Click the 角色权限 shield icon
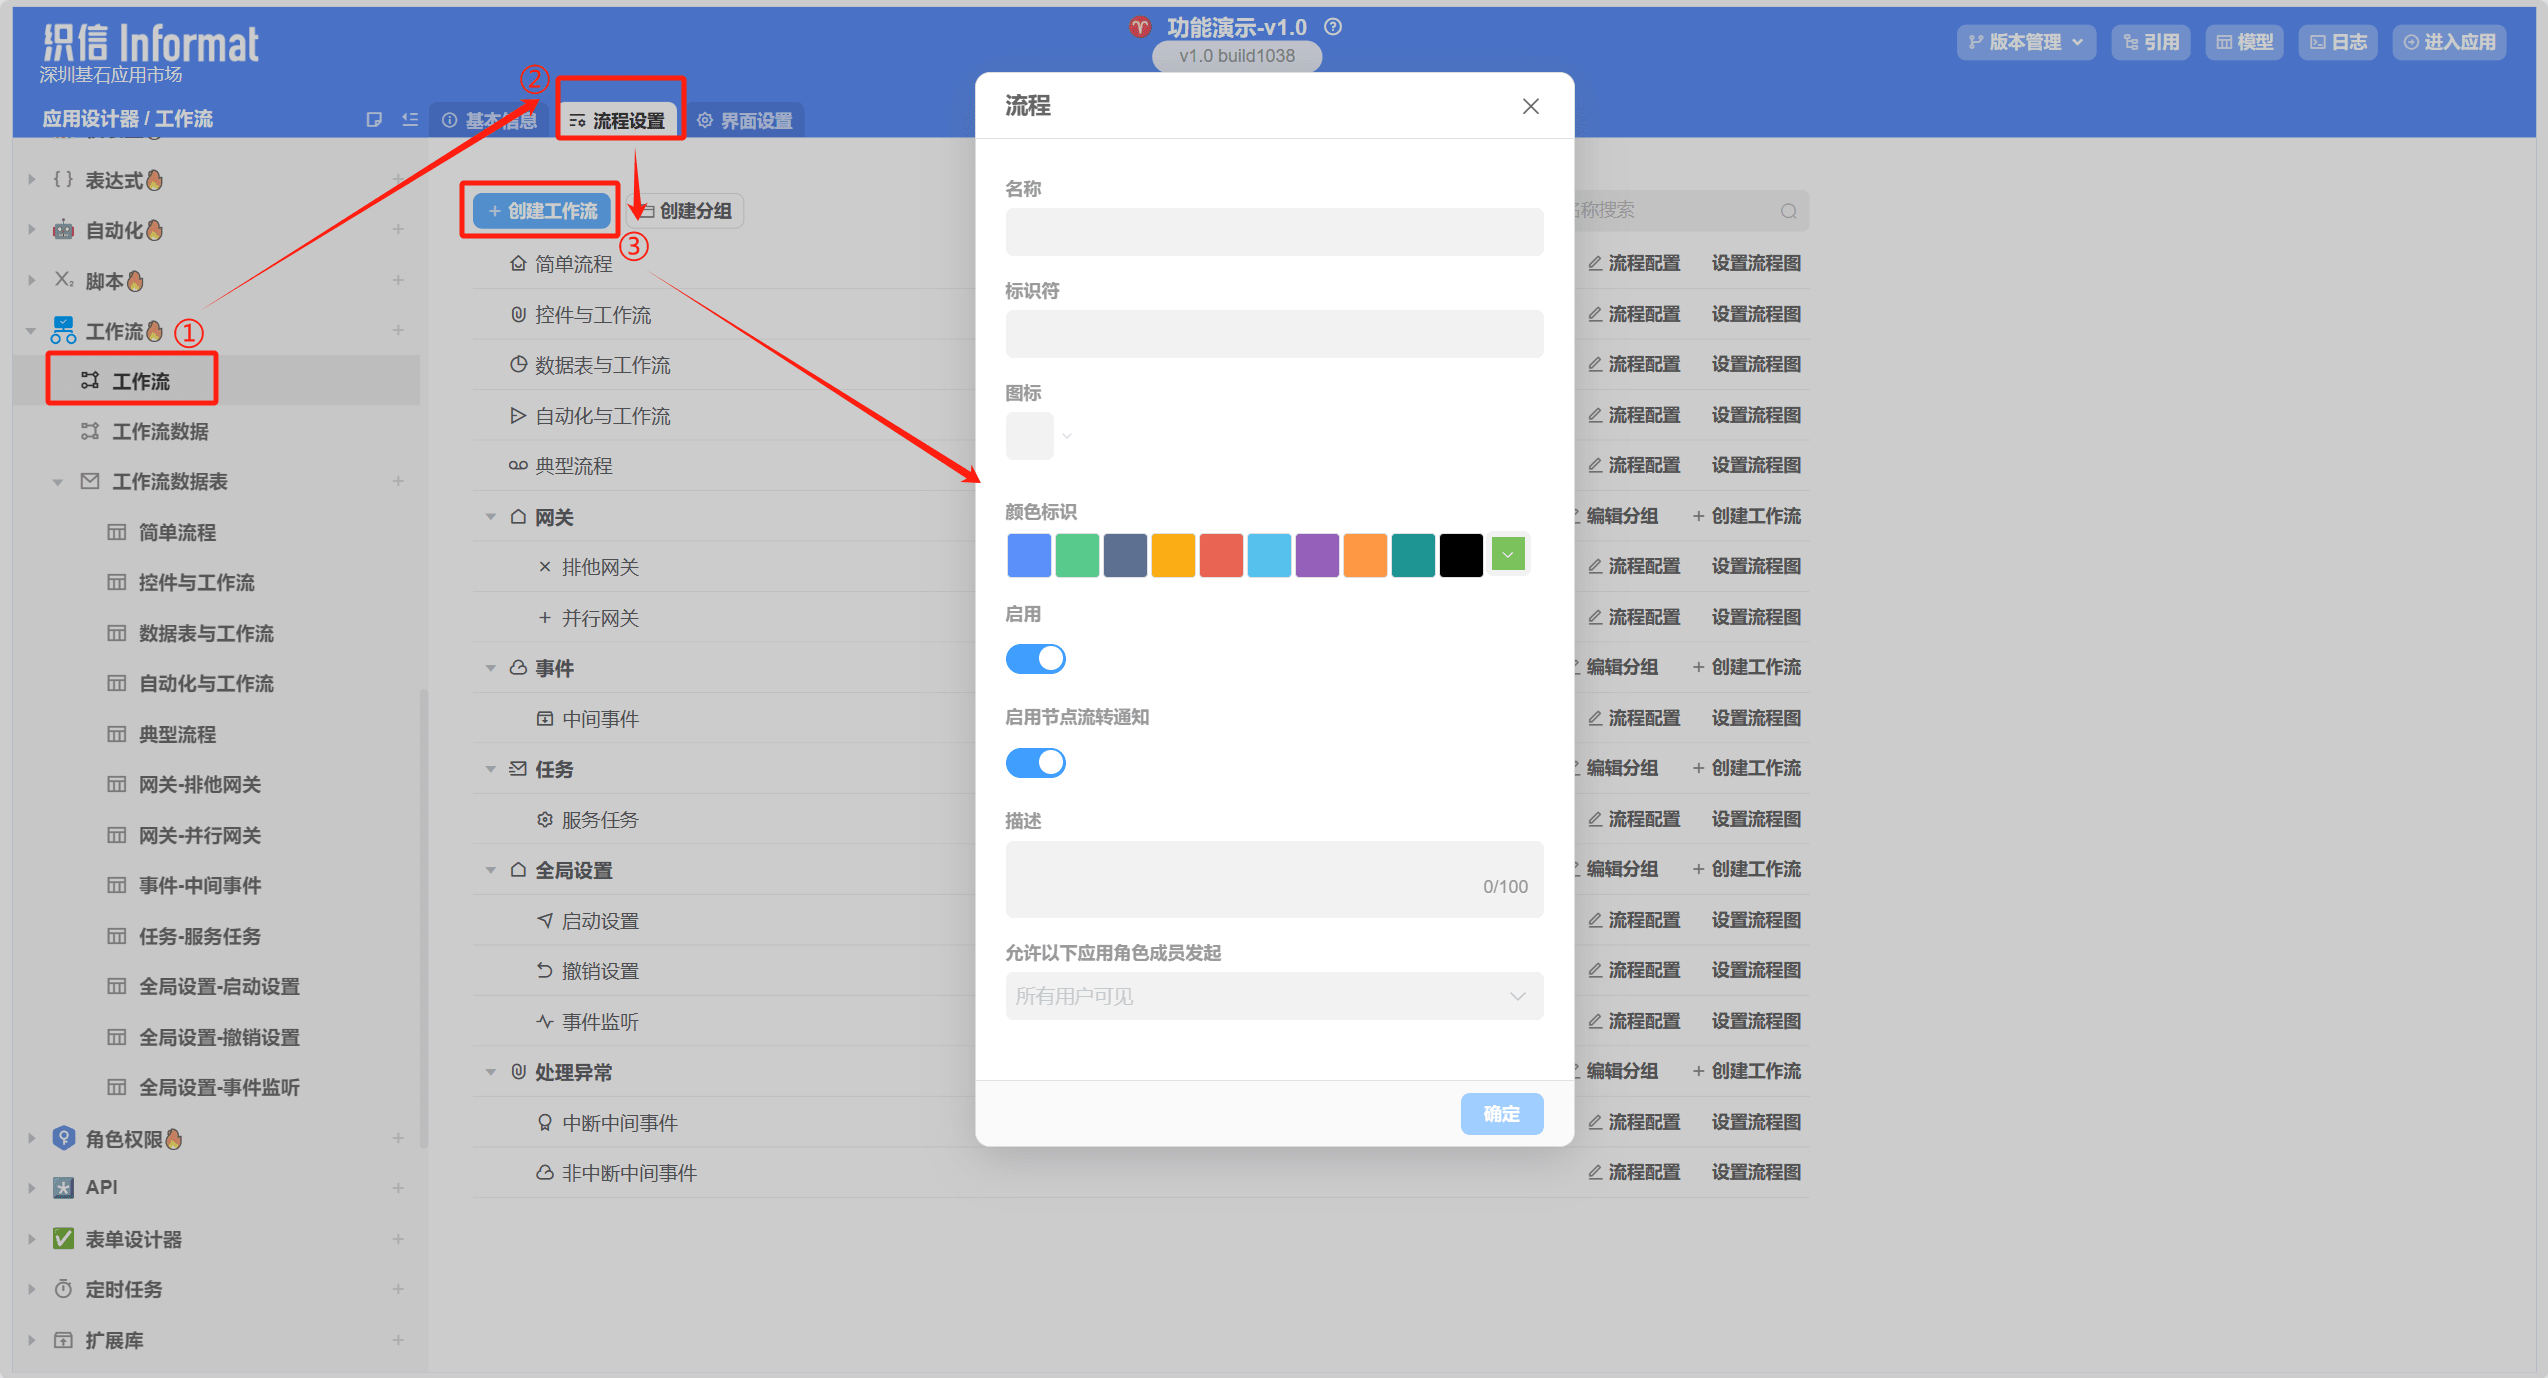Viewport: 2548px width, 1378px height. click(x=63, y=1138)
